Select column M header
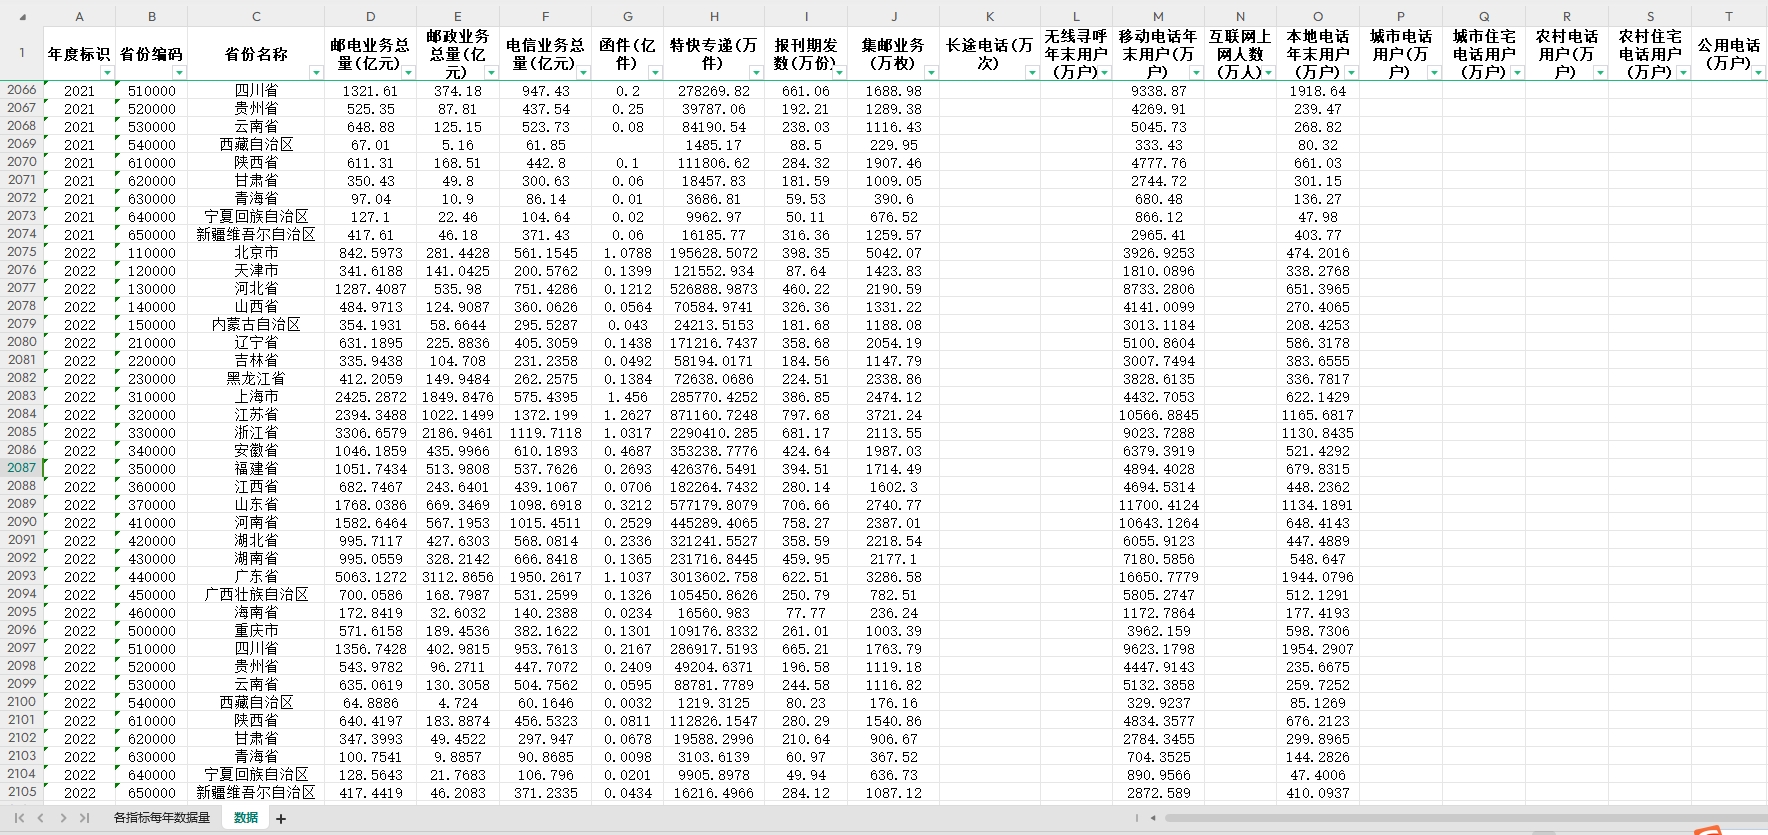Viewport: 1768px width, 835px height. tap(1158, 17)
